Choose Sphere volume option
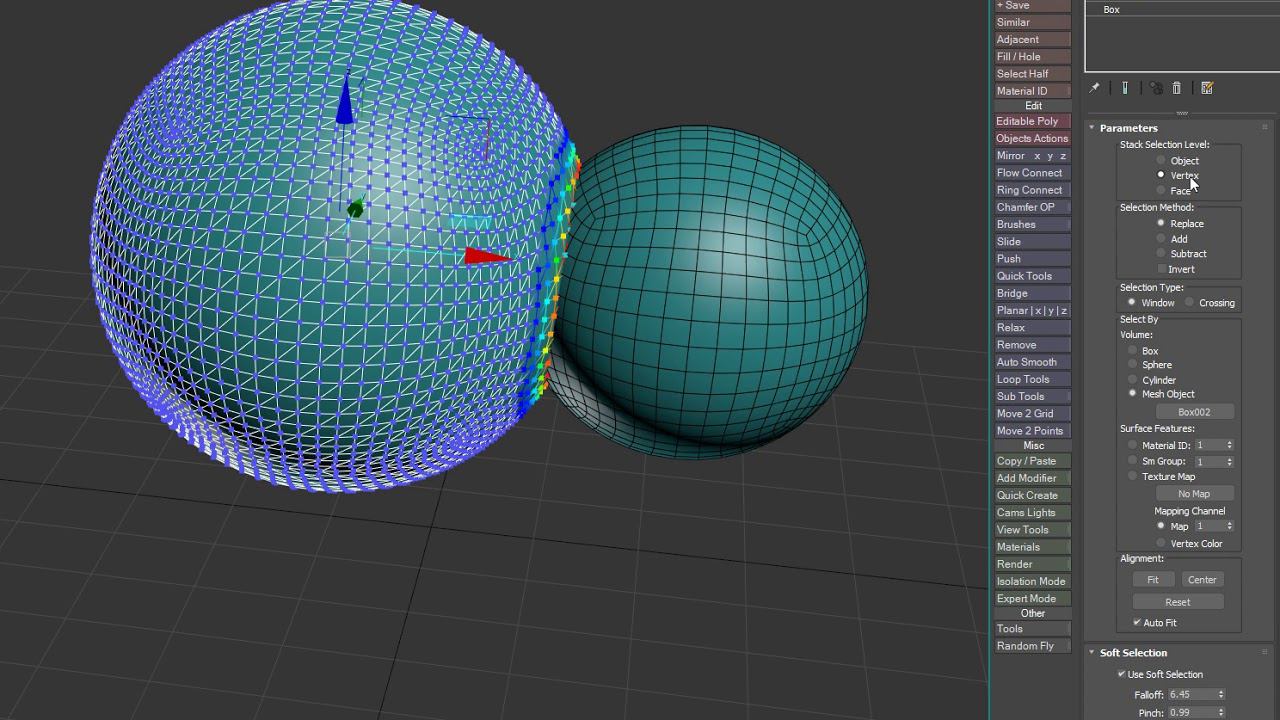 coord(1133,365)
